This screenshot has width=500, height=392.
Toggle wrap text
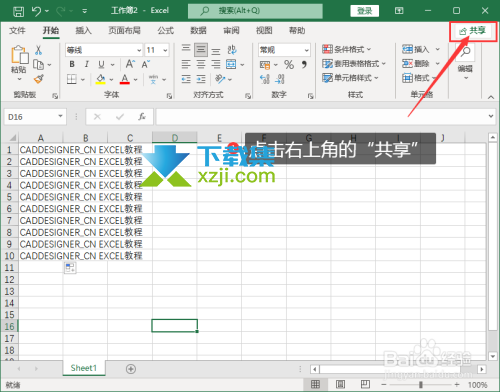[x=232, y=50]
